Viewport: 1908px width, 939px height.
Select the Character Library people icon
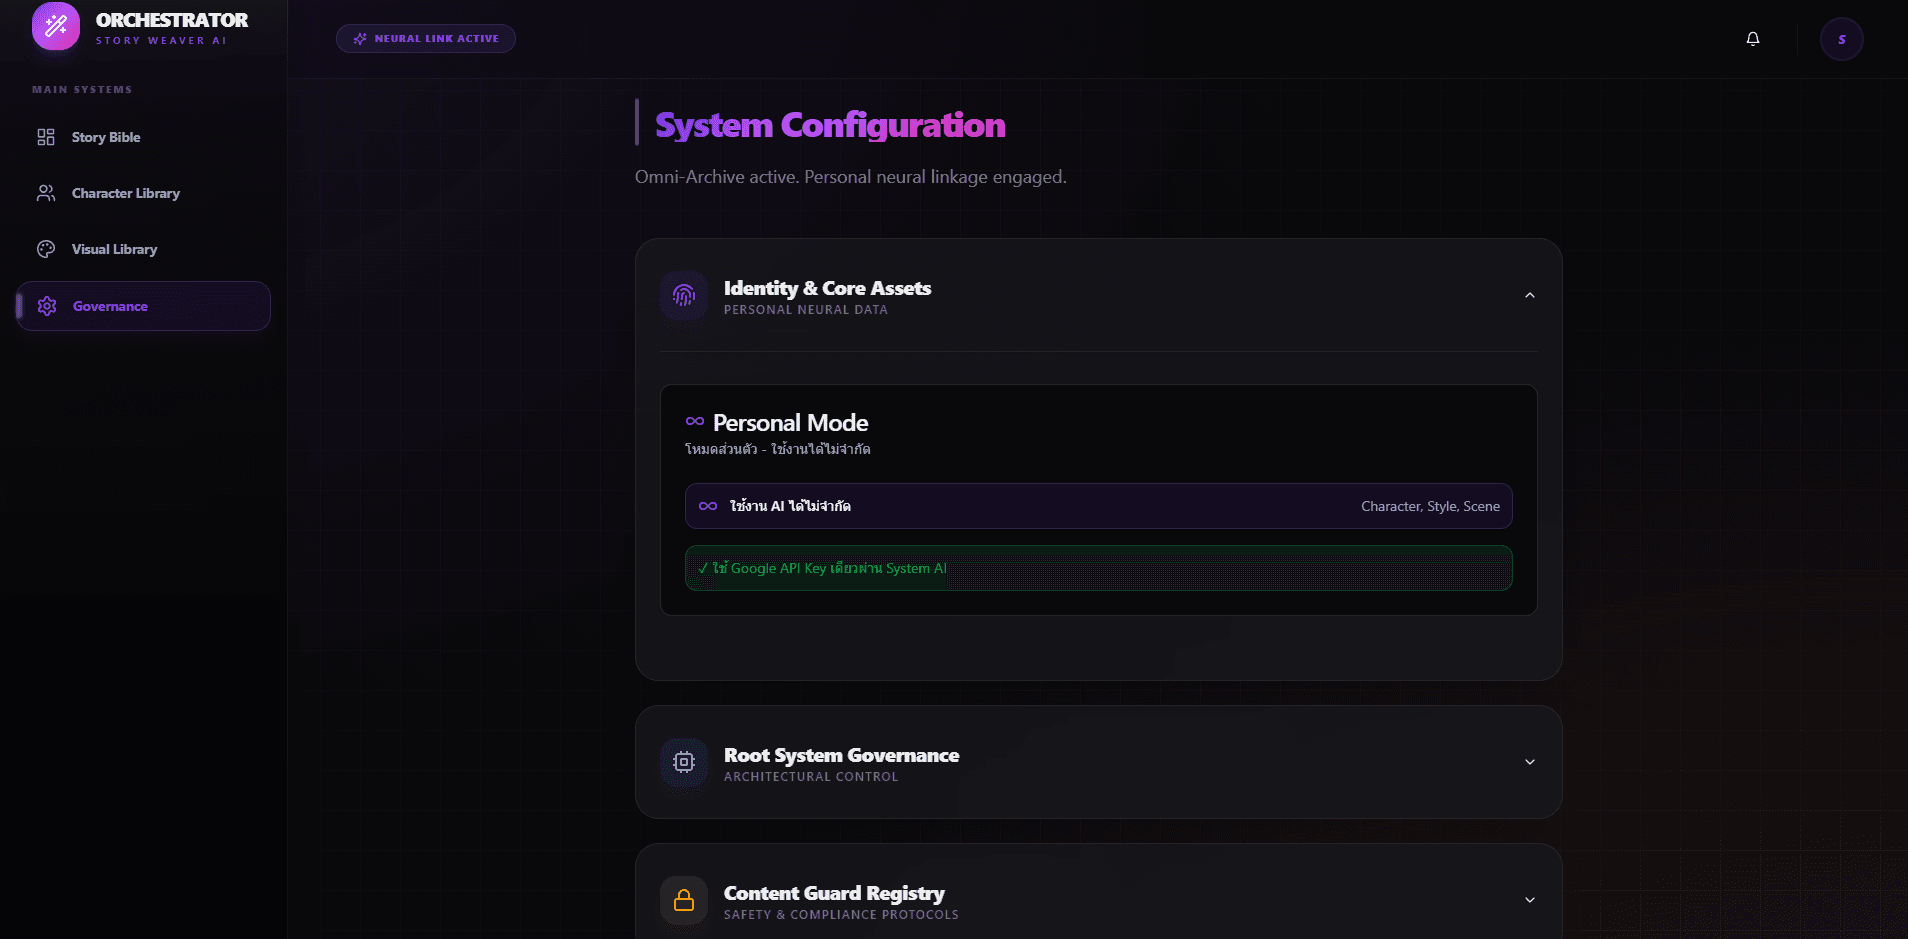pos(46,193)
